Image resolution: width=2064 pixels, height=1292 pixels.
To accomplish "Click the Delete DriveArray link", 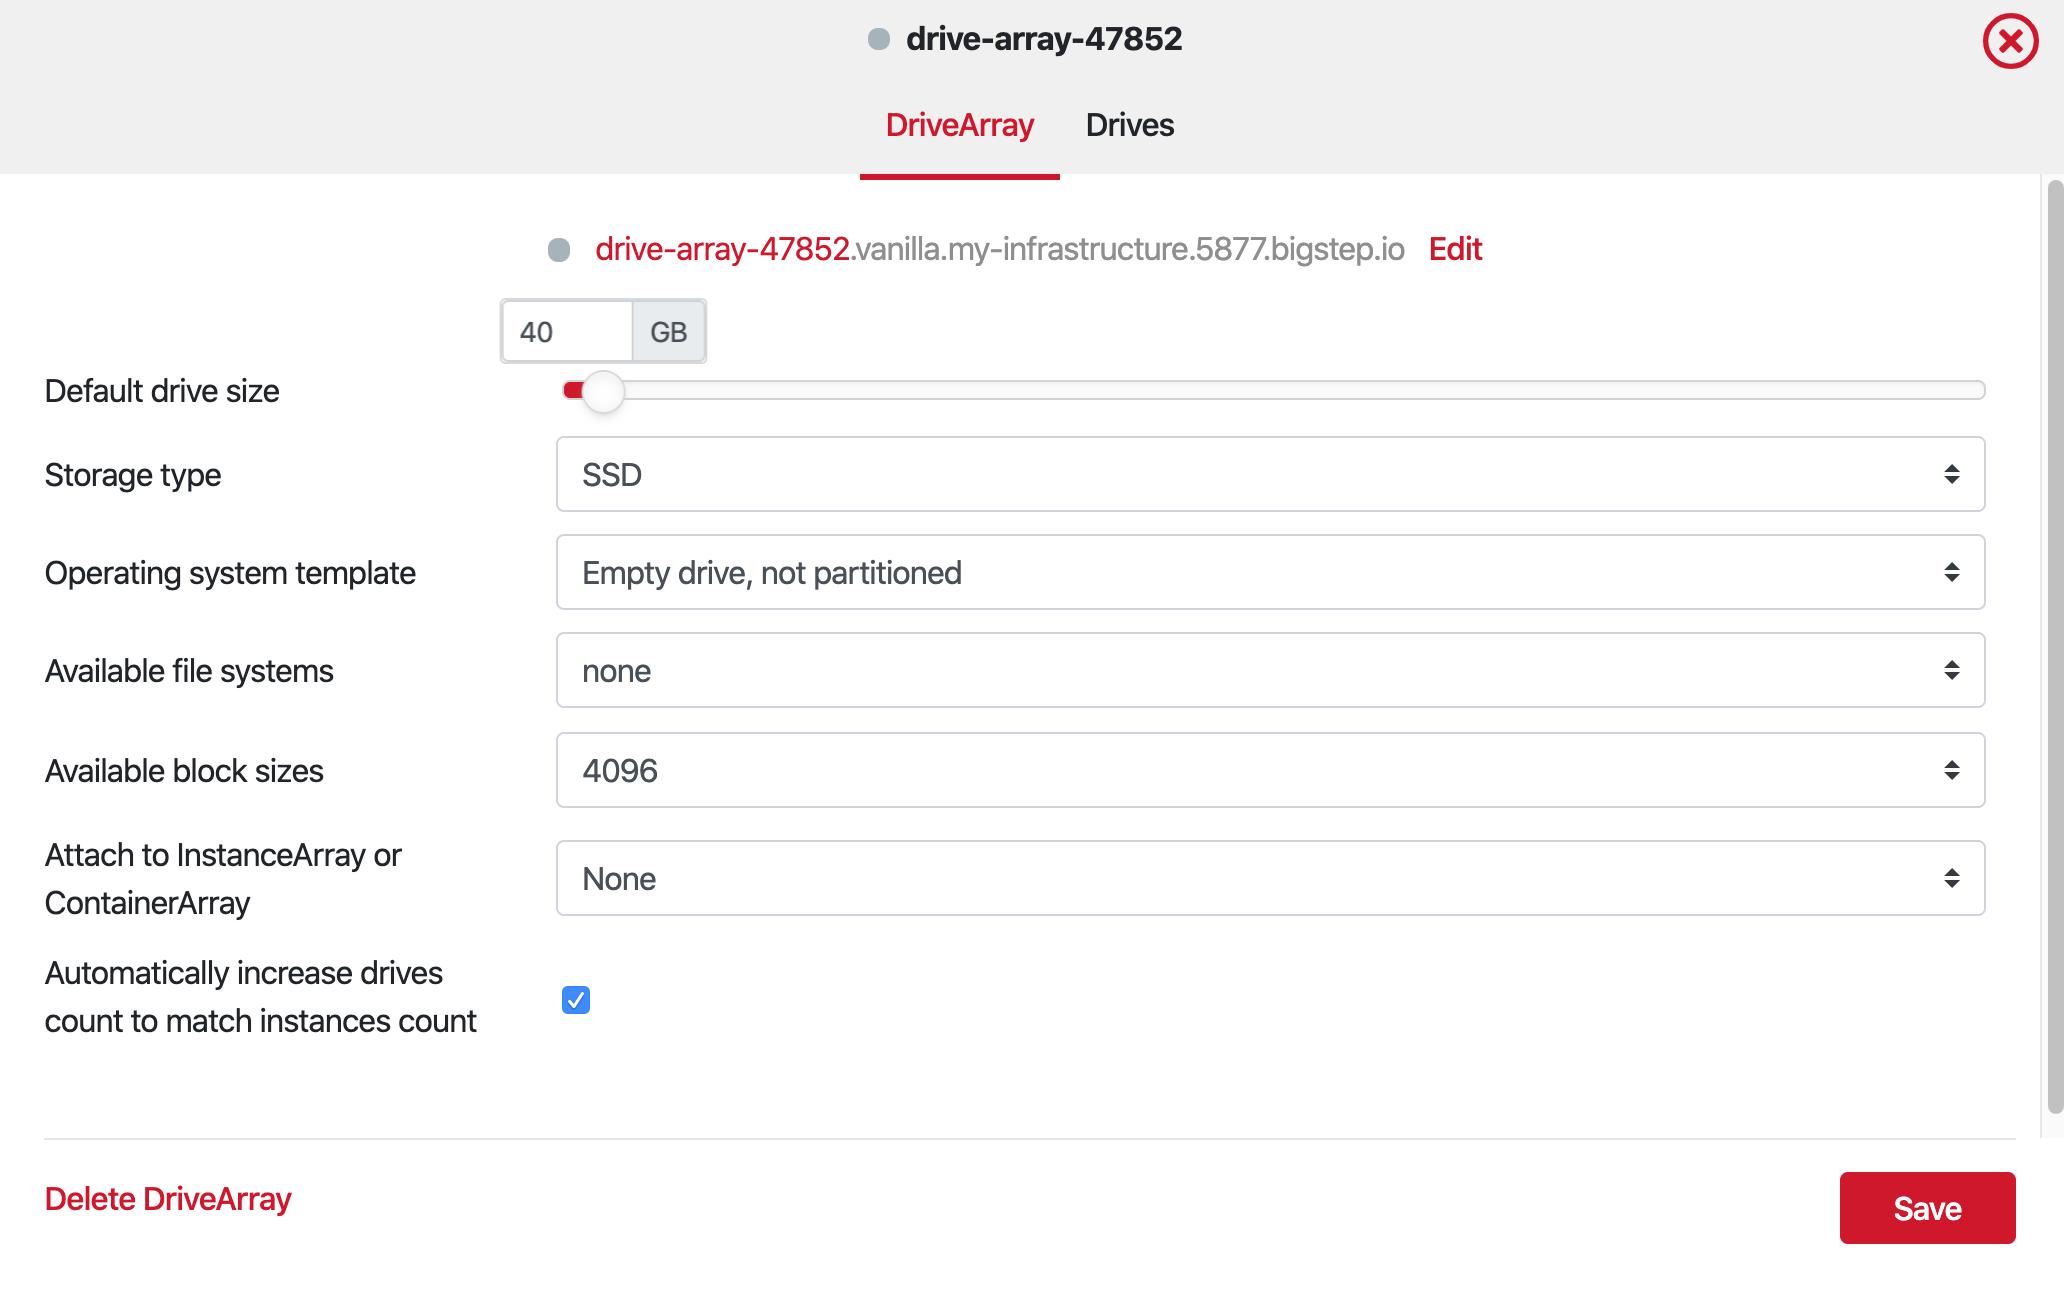I will point(168,1198).
